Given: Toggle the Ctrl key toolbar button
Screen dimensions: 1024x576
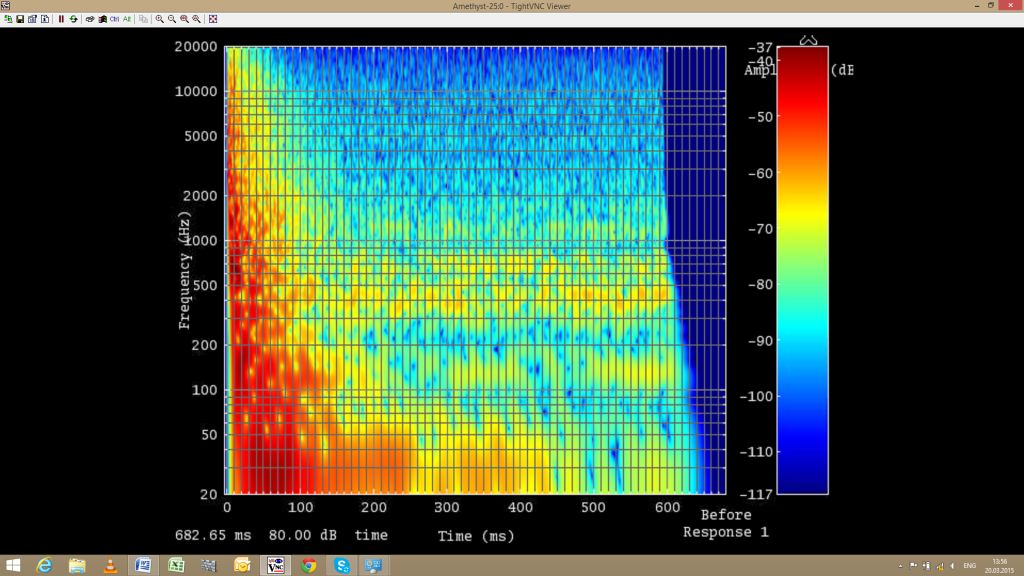Looking at the screenshot, I should coord(114,19).
